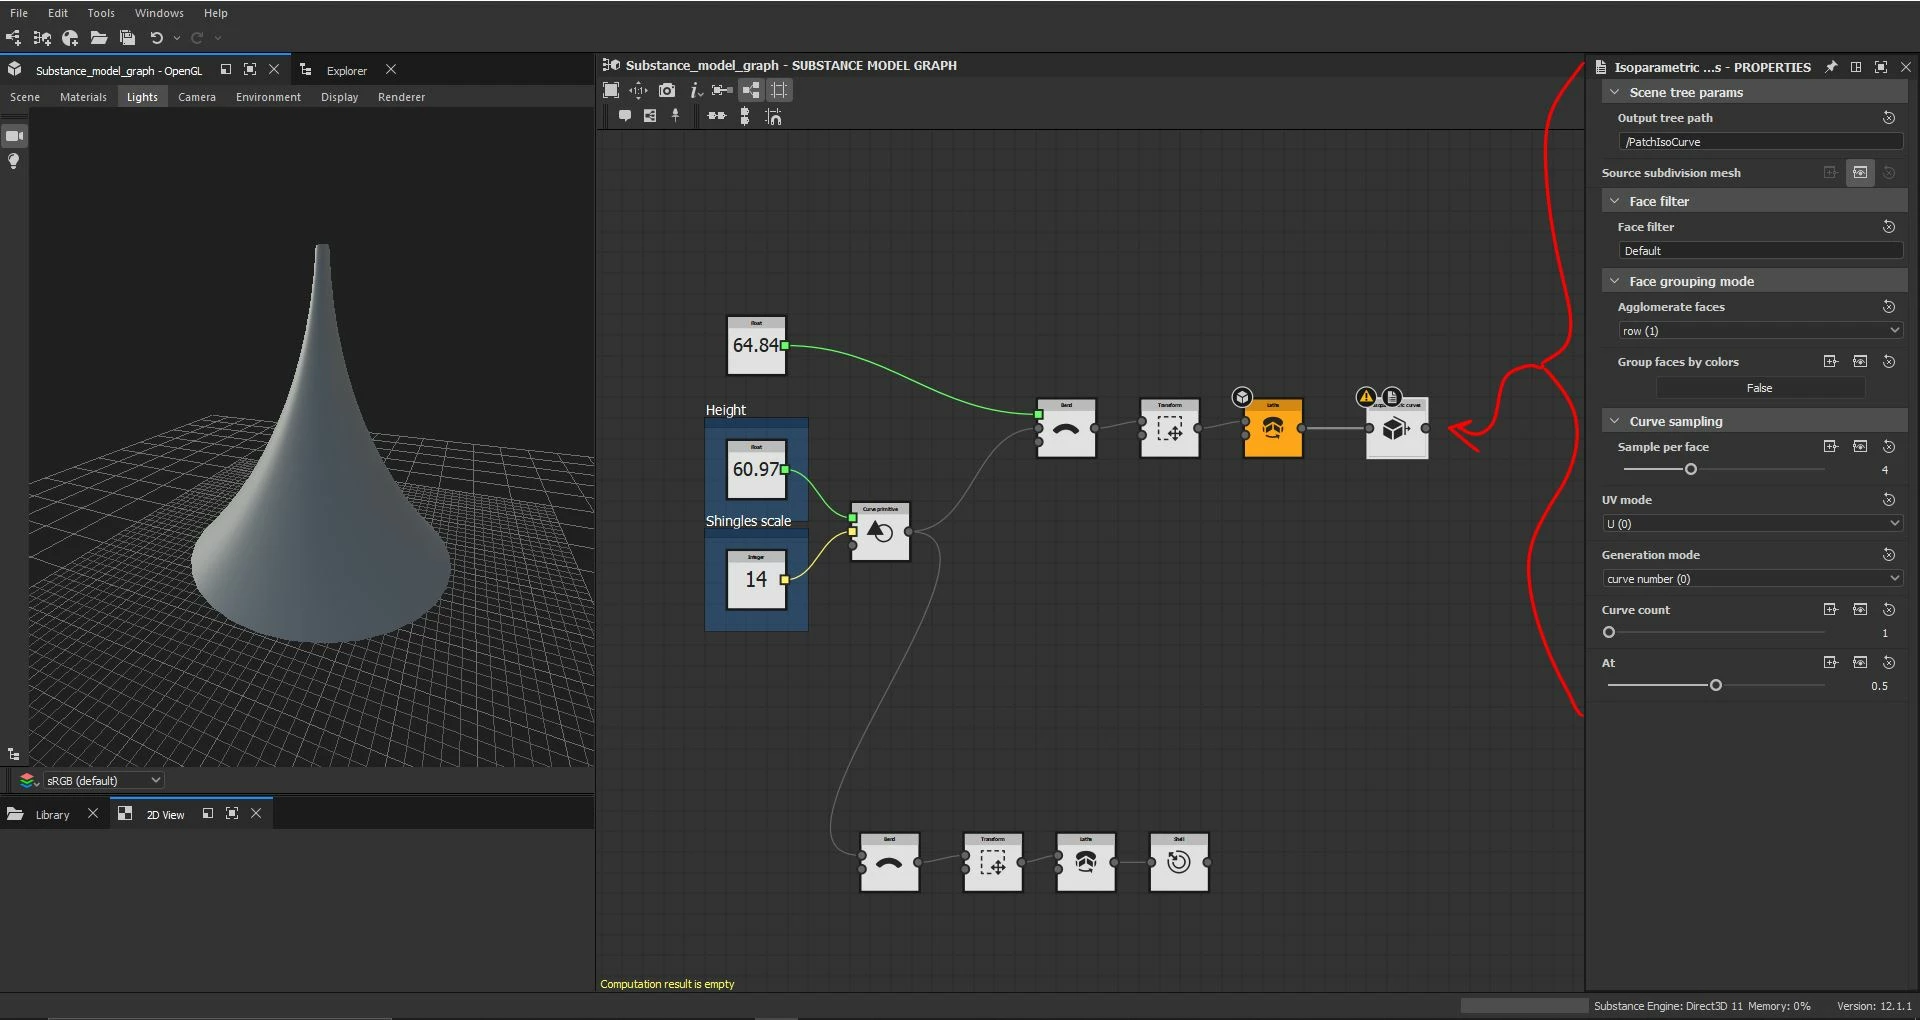
Task: Open the Windows menu
Action: click(x=159, y=13)
